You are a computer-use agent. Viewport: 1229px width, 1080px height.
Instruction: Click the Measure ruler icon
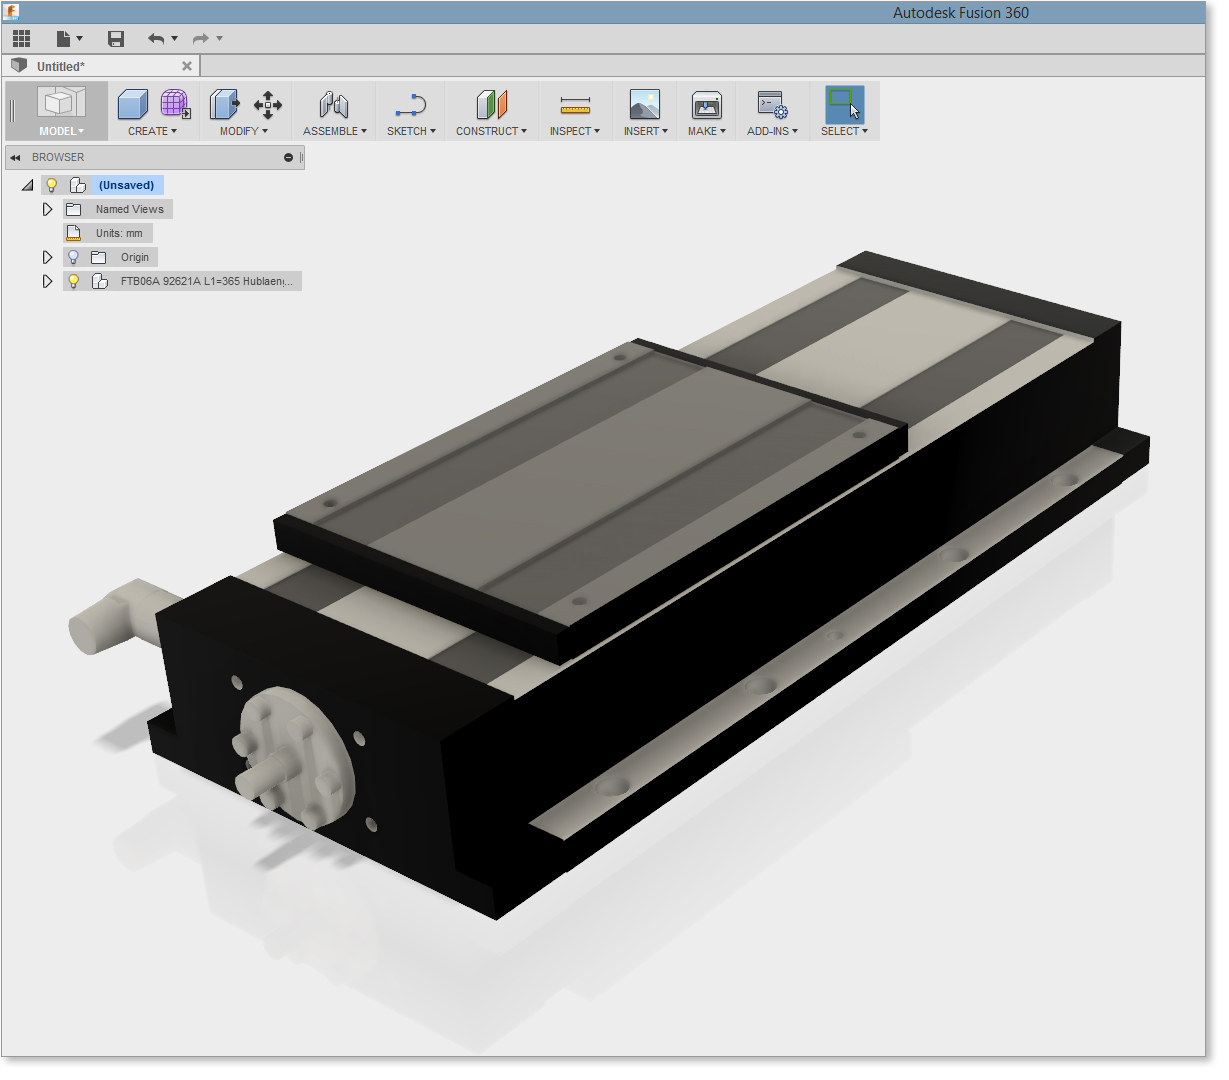(x=575, y=105)
